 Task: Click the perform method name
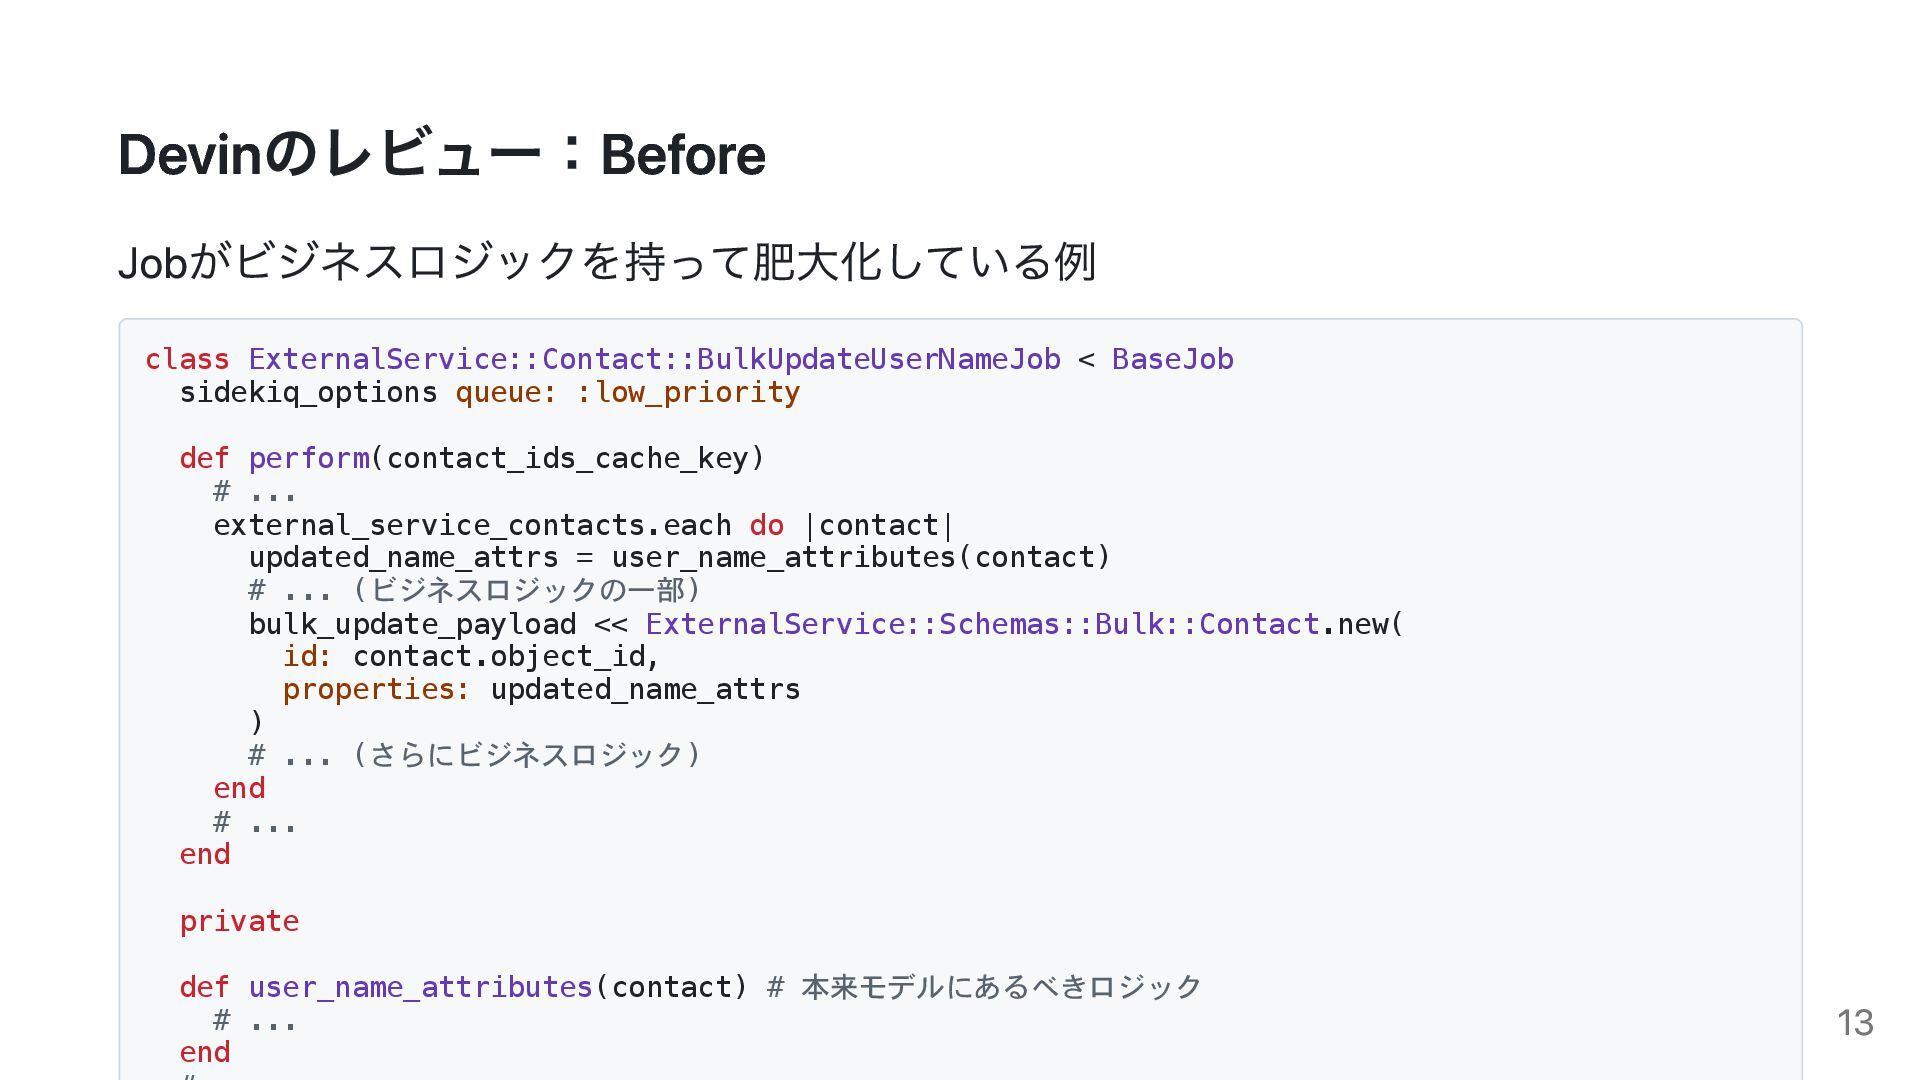308,458
